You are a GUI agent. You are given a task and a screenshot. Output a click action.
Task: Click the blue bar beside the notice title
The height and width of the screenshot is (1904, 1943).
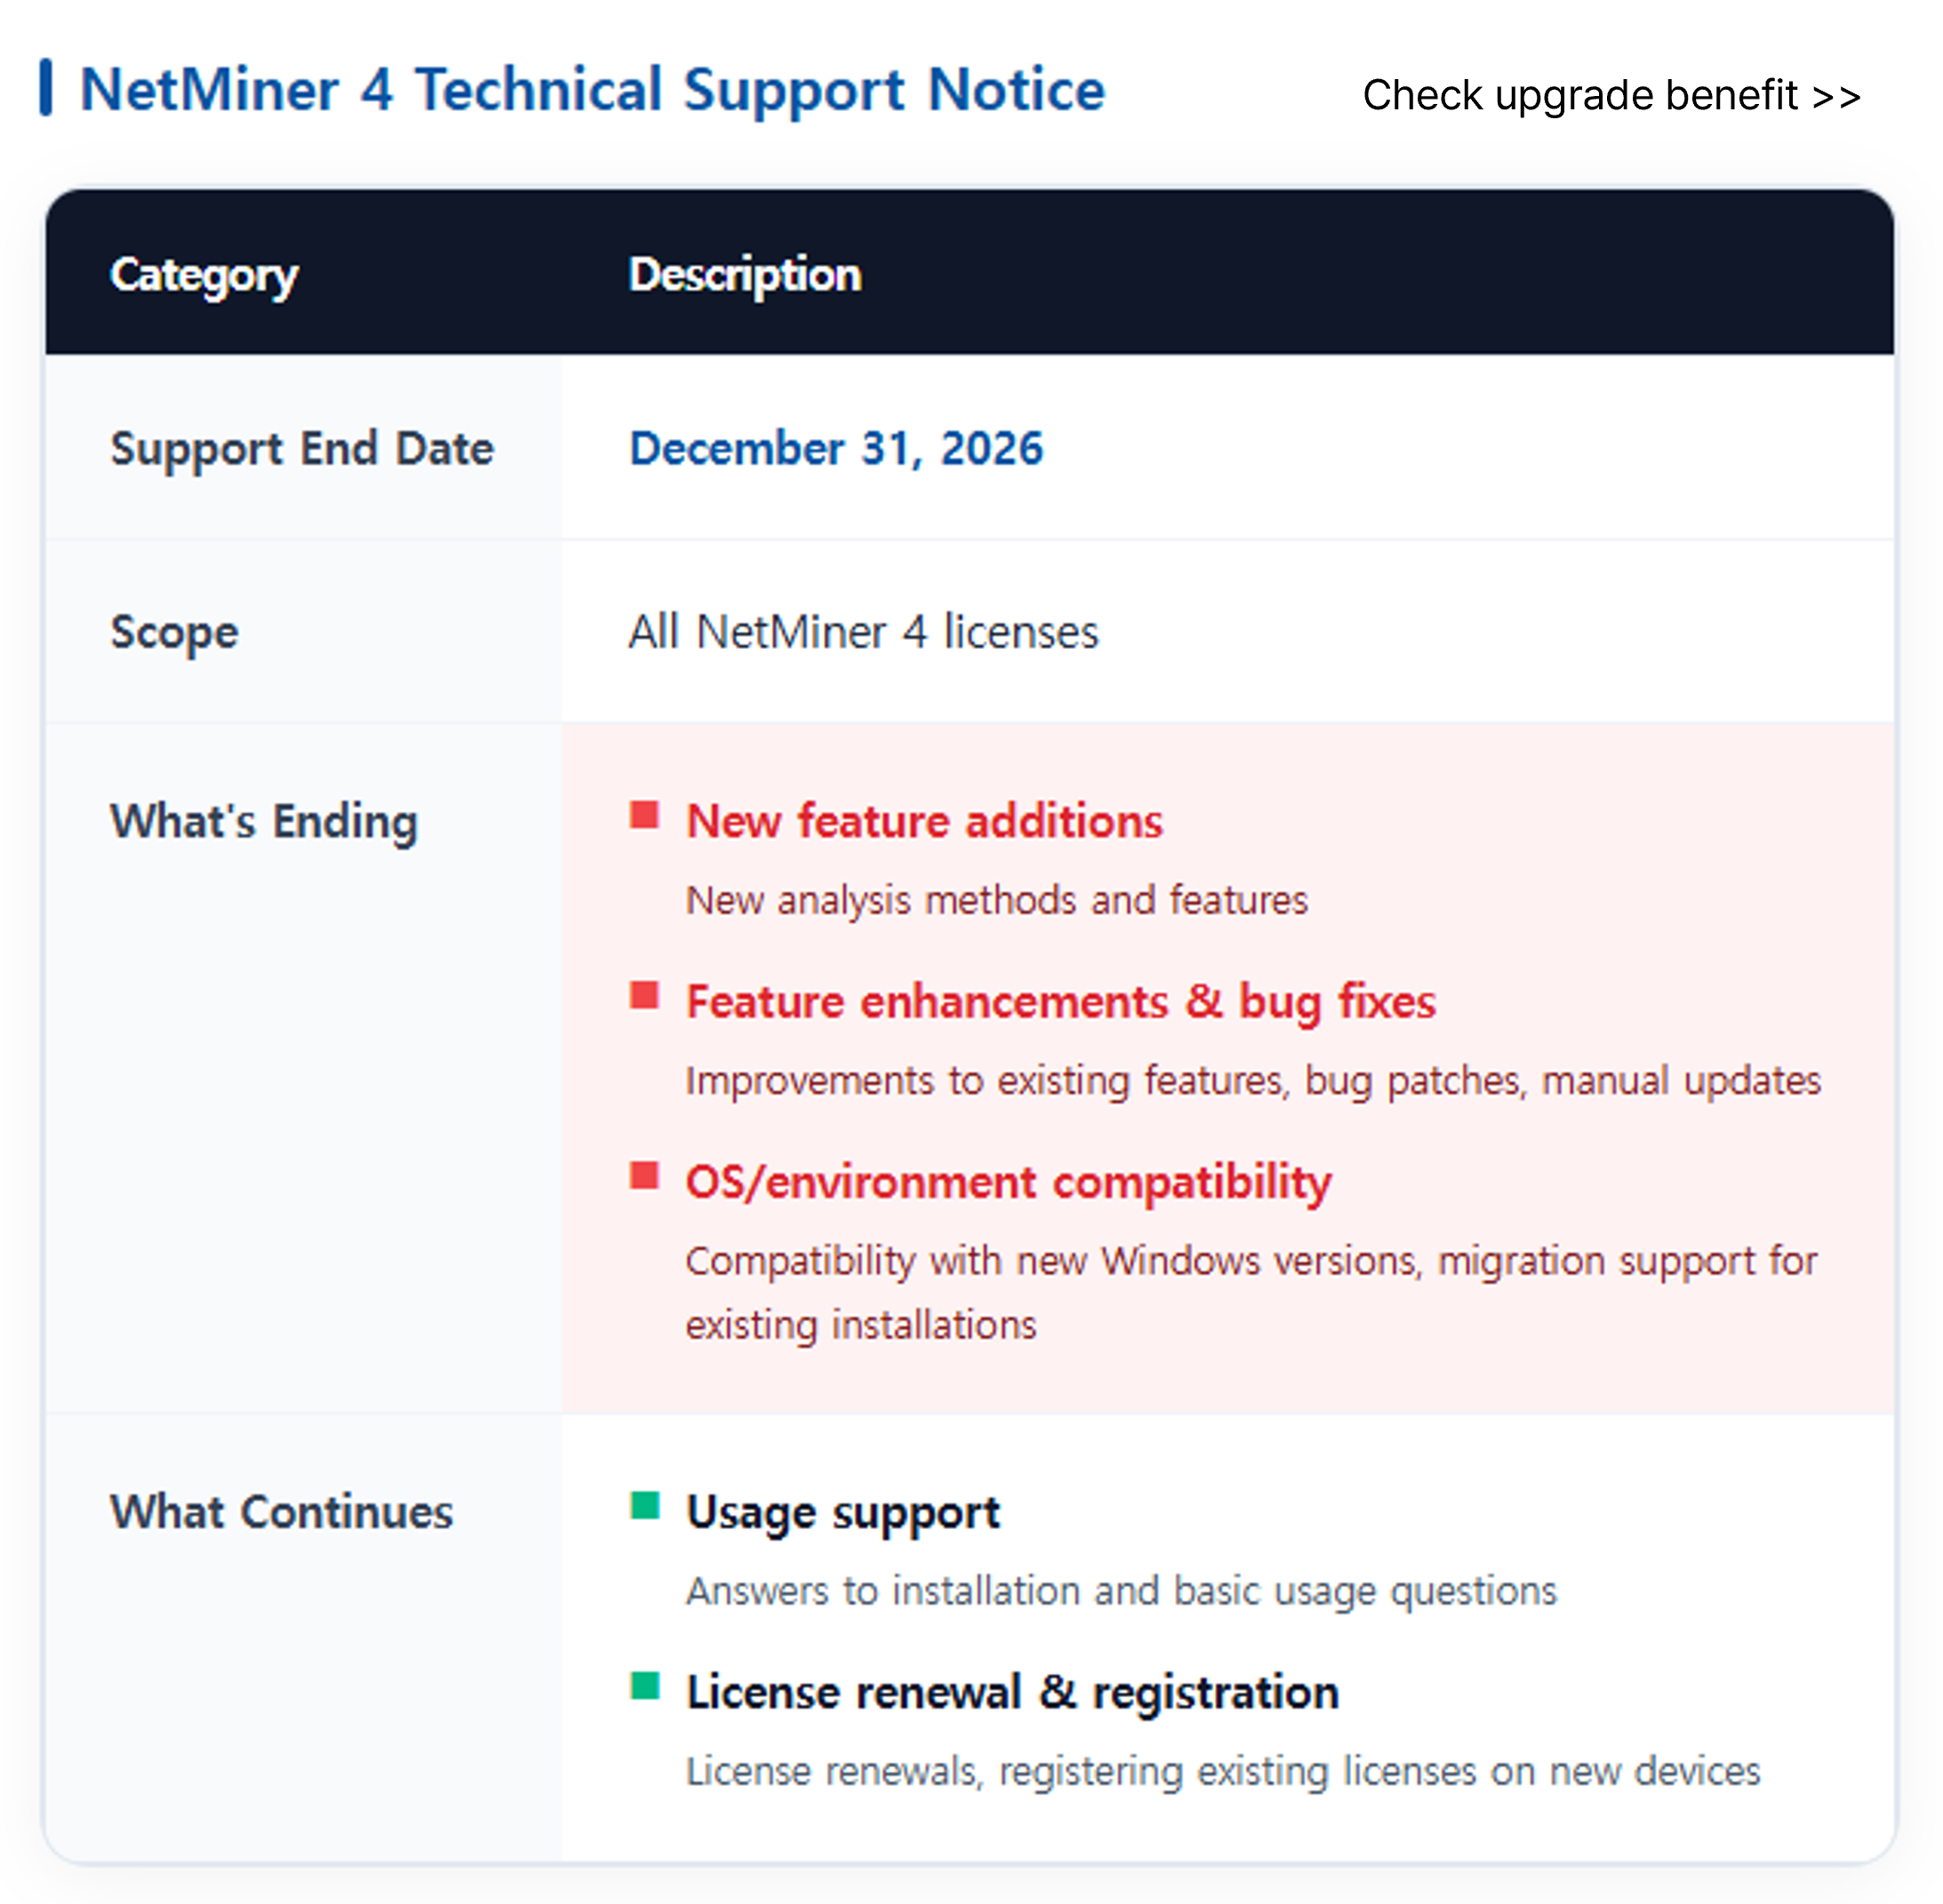pyautogui.click(x=46, y=88)
